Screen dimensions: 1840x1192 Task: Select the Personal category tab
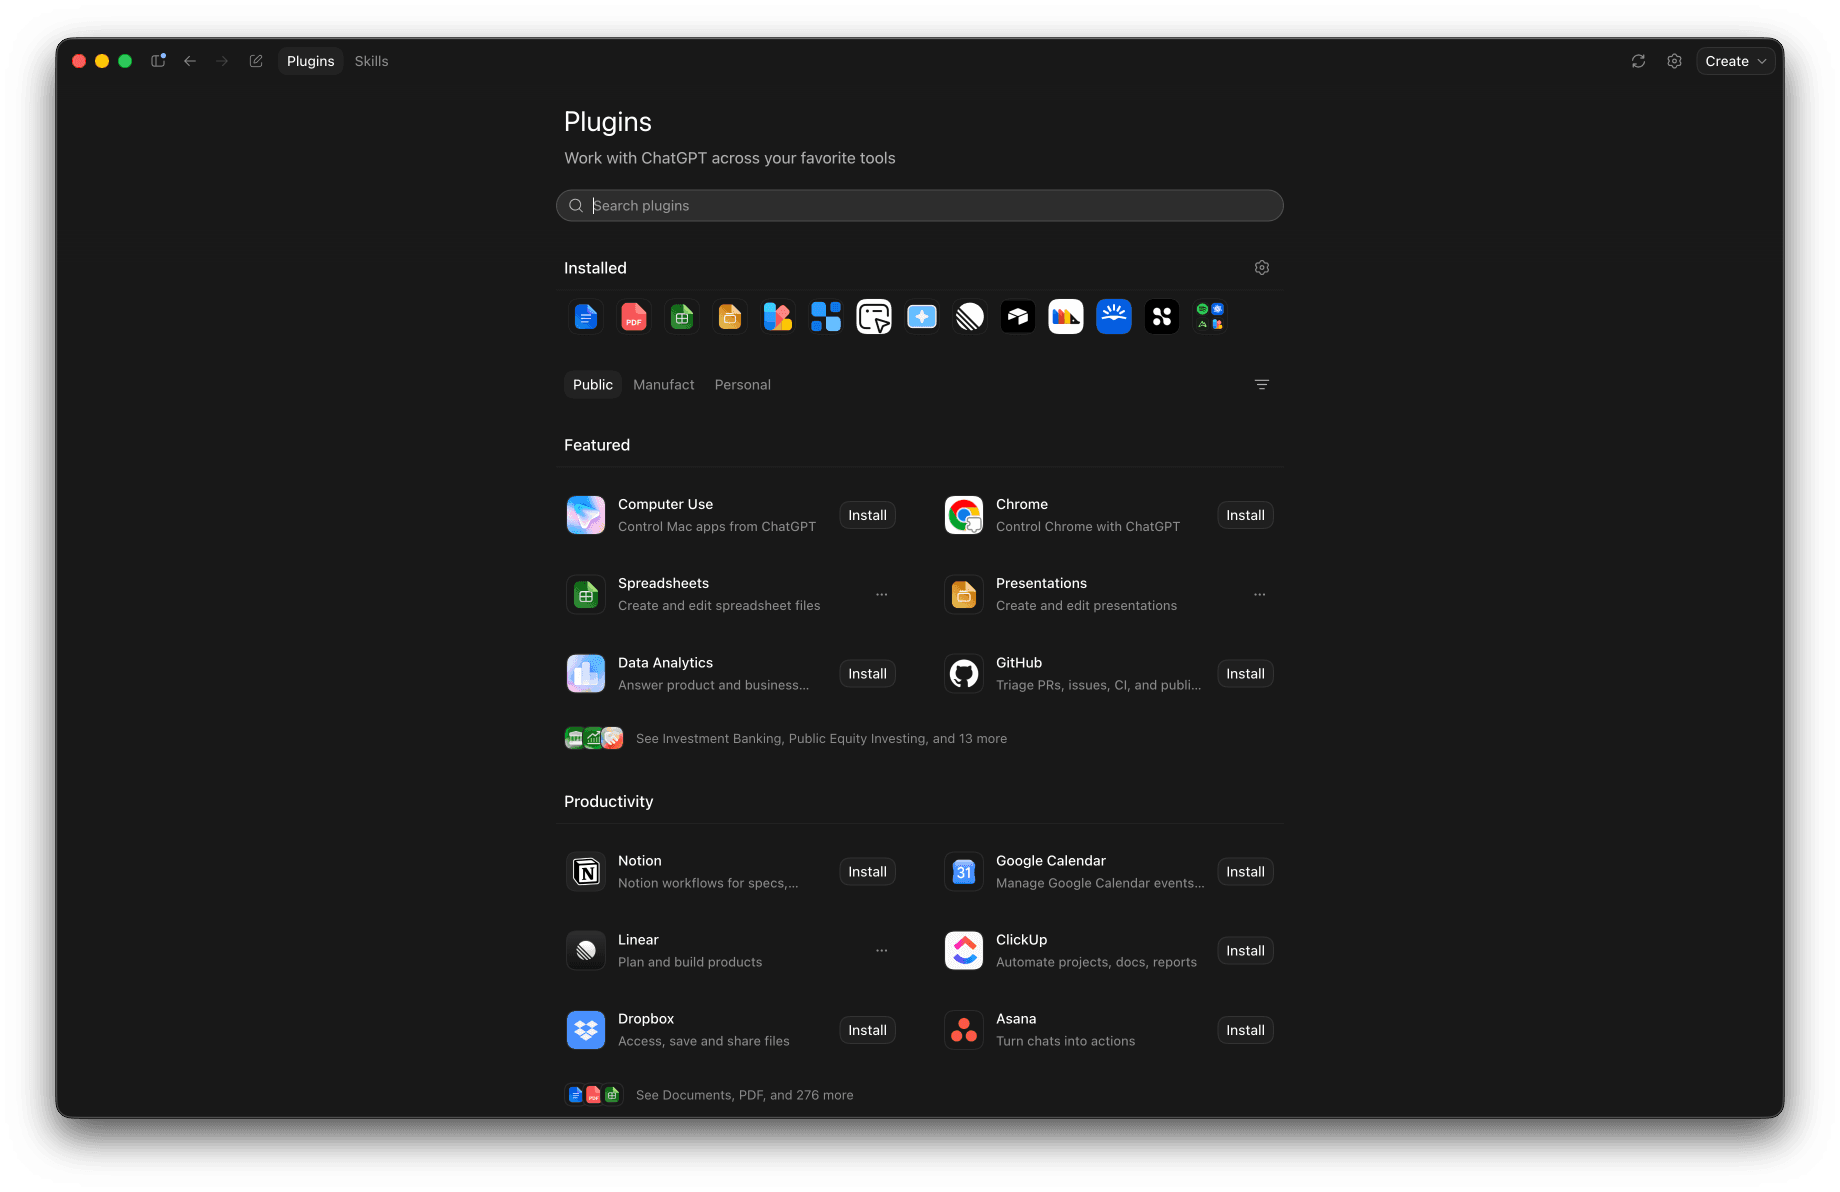[743, 385]
